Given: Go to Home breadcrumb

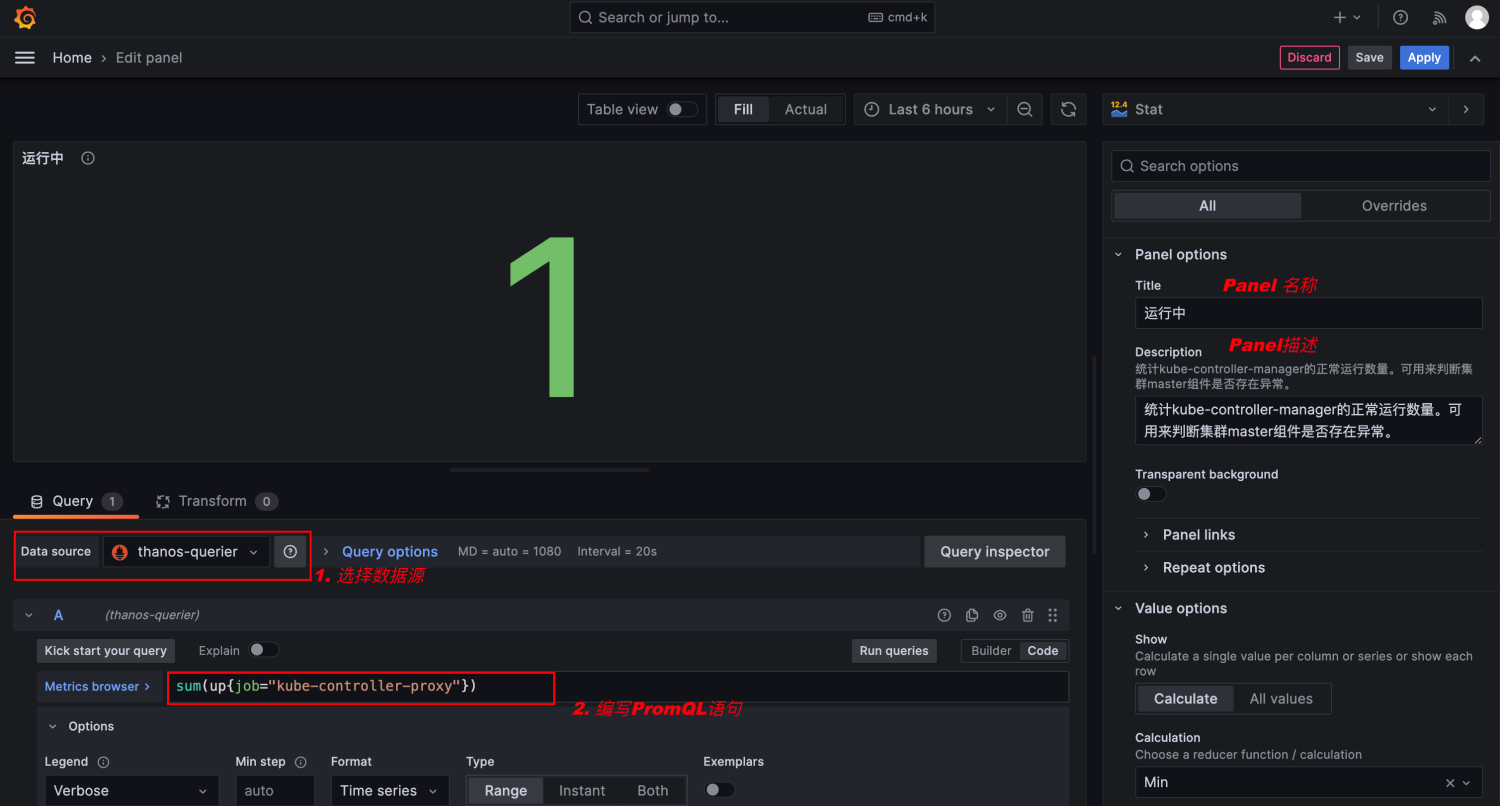Looking at the screenshot, I should [72, 58].
